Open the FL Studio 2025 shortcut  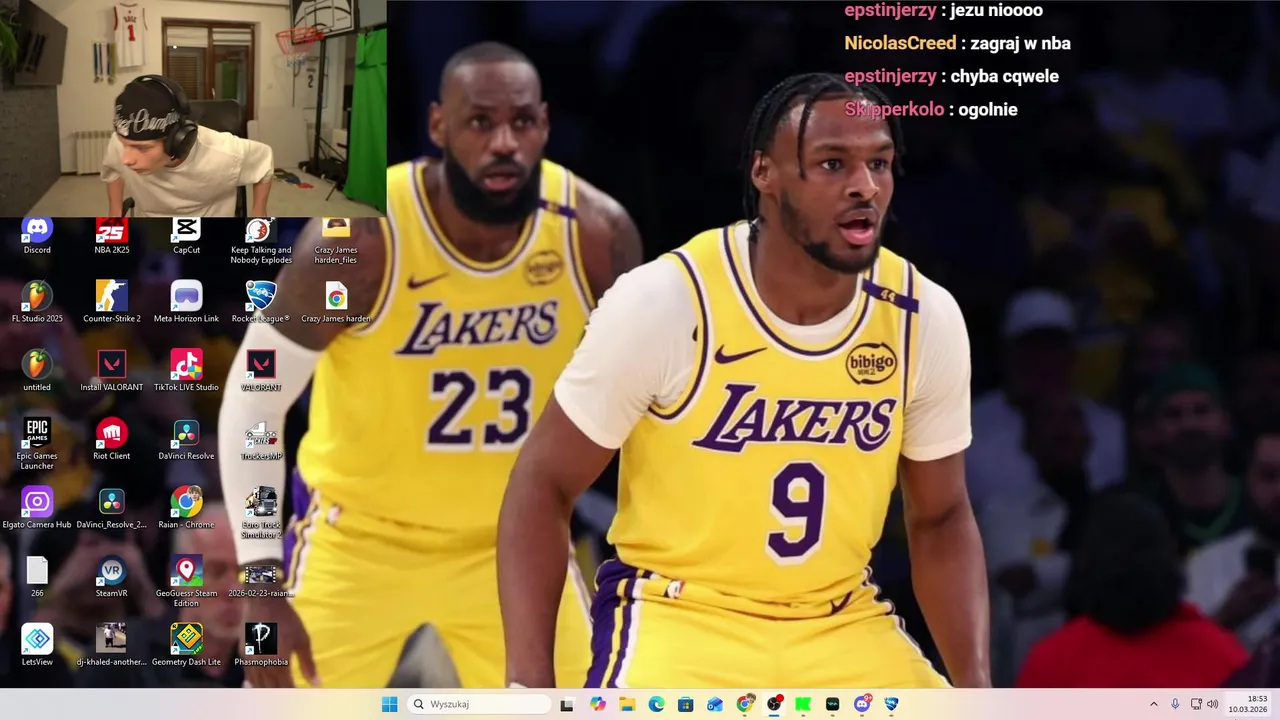pyautogui.click(x=37, y=302)
